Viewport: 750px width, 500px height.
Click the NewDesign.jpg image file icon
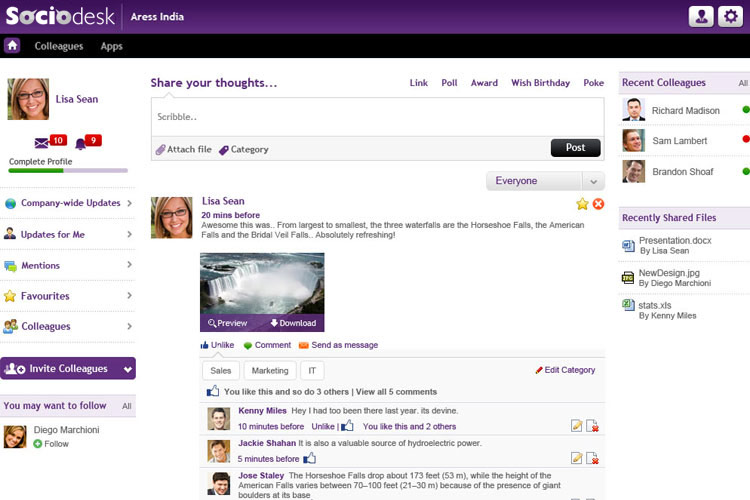click(x=628, y=278)
